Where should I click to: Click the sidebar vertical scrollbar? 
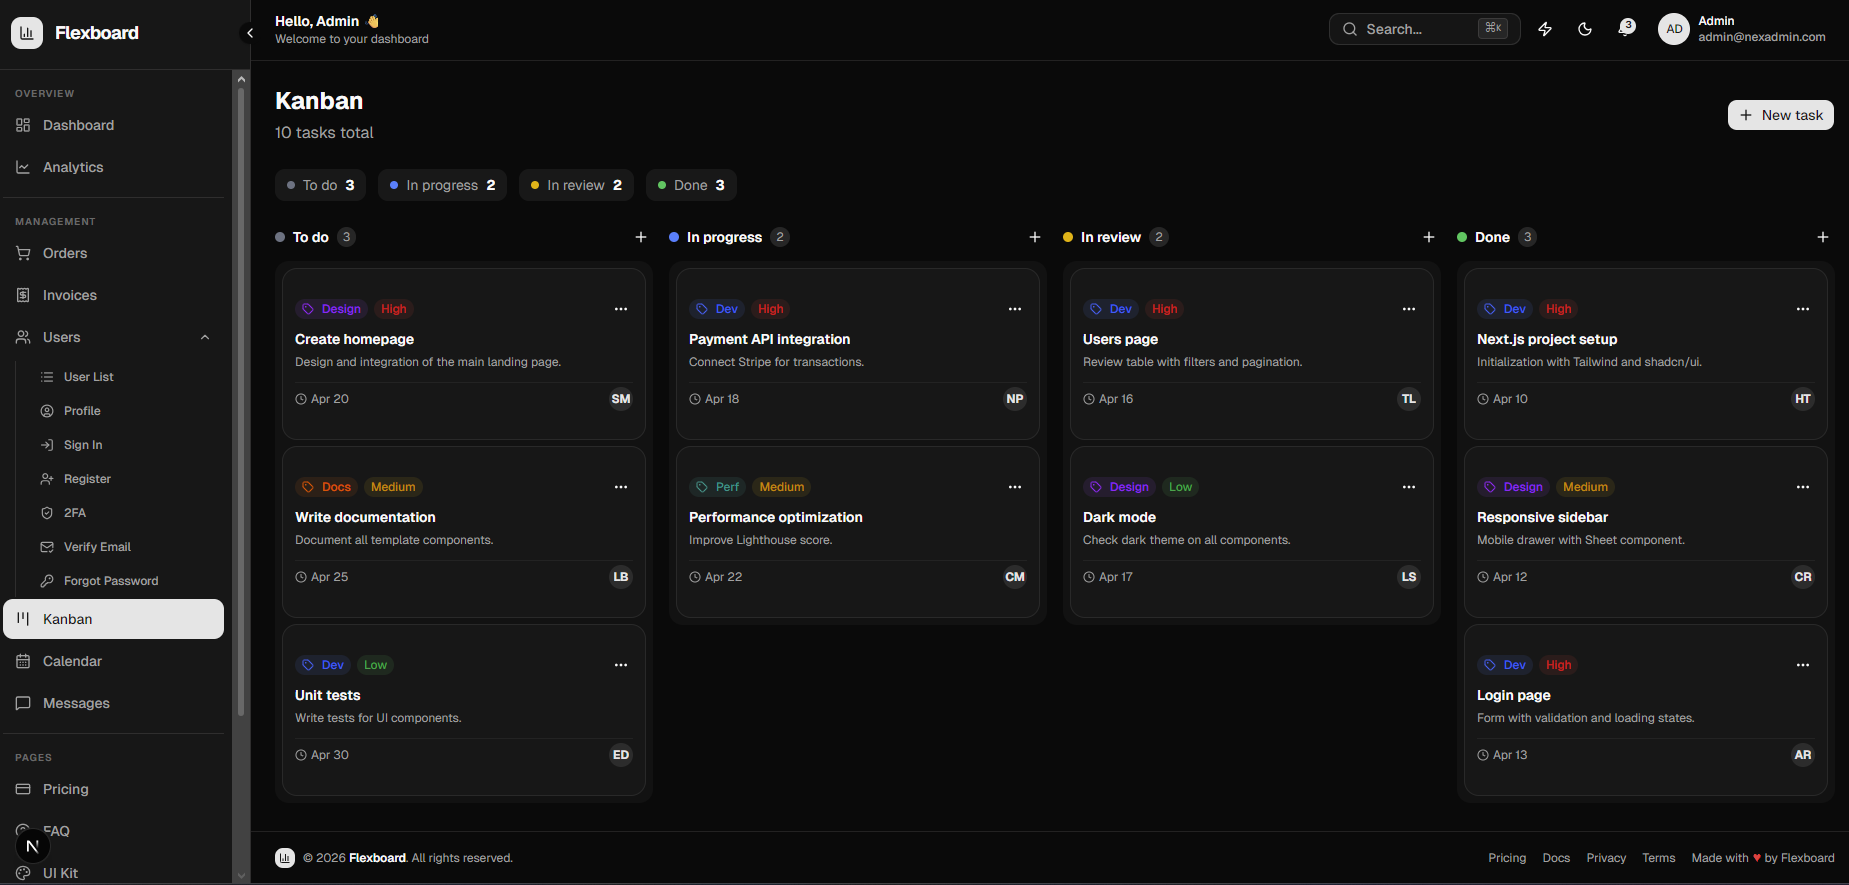tap(241, 400)
